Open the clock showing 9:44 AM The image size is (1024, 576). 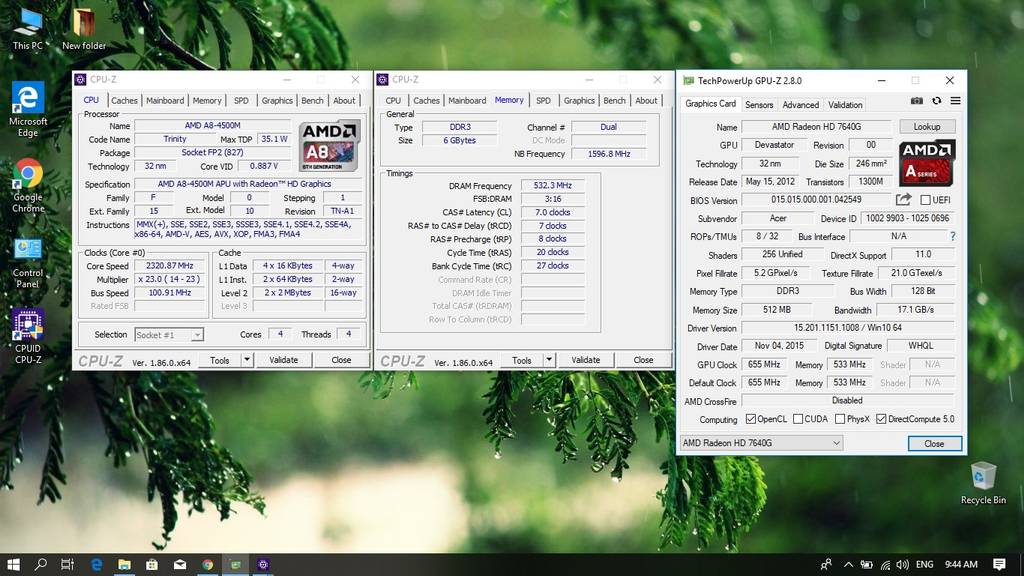pyautogui.click(x=961, y=564)
